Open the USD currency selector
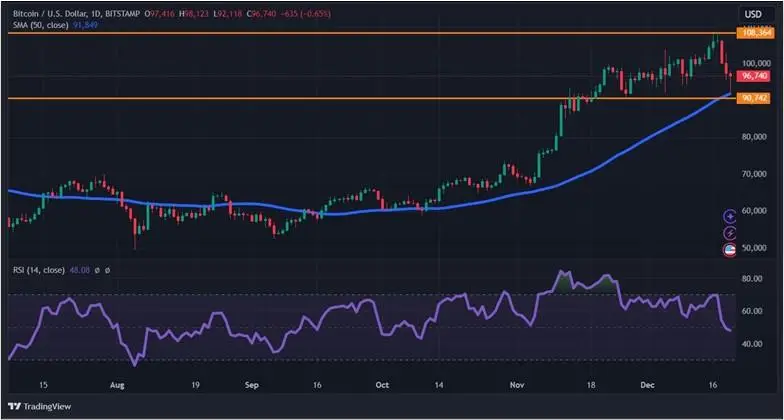The image size is (784, 420). click(x=752, y=13)
